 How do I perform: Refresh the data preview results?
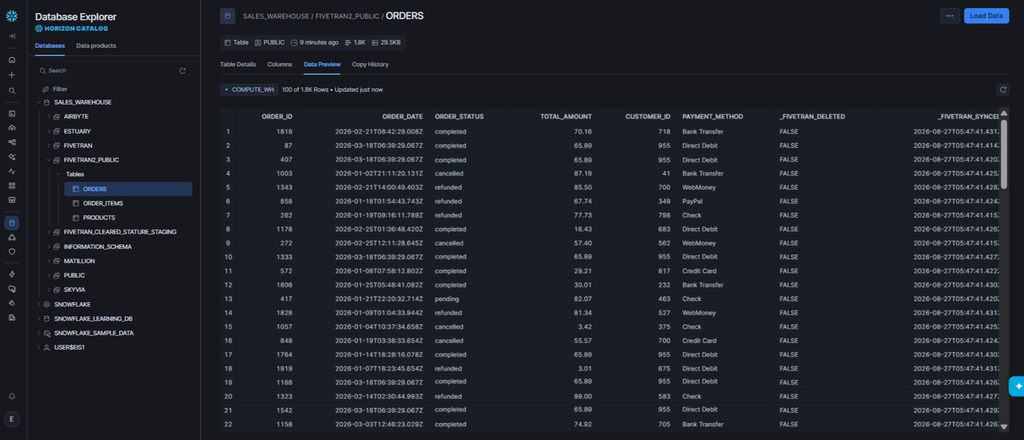pyautogui.click(x=1002, y=89)
